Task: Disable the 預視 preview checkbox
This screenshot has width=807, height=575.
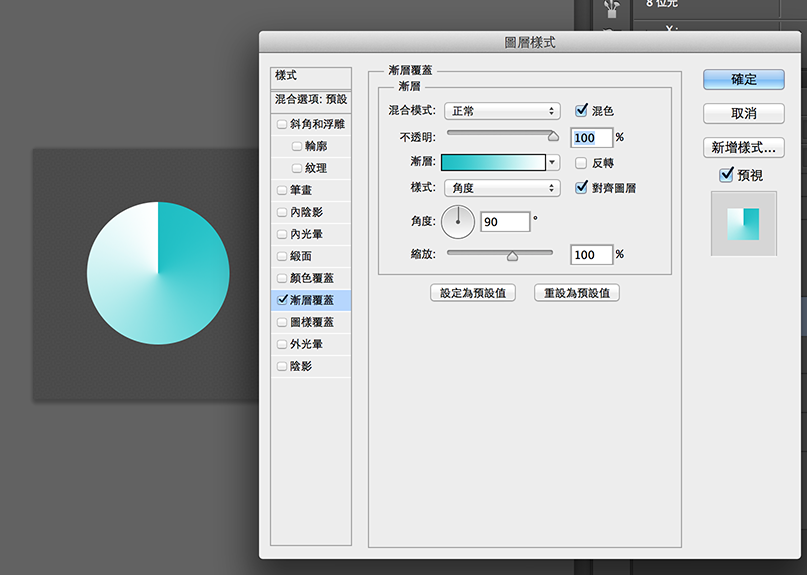Action: click(727, 175)
